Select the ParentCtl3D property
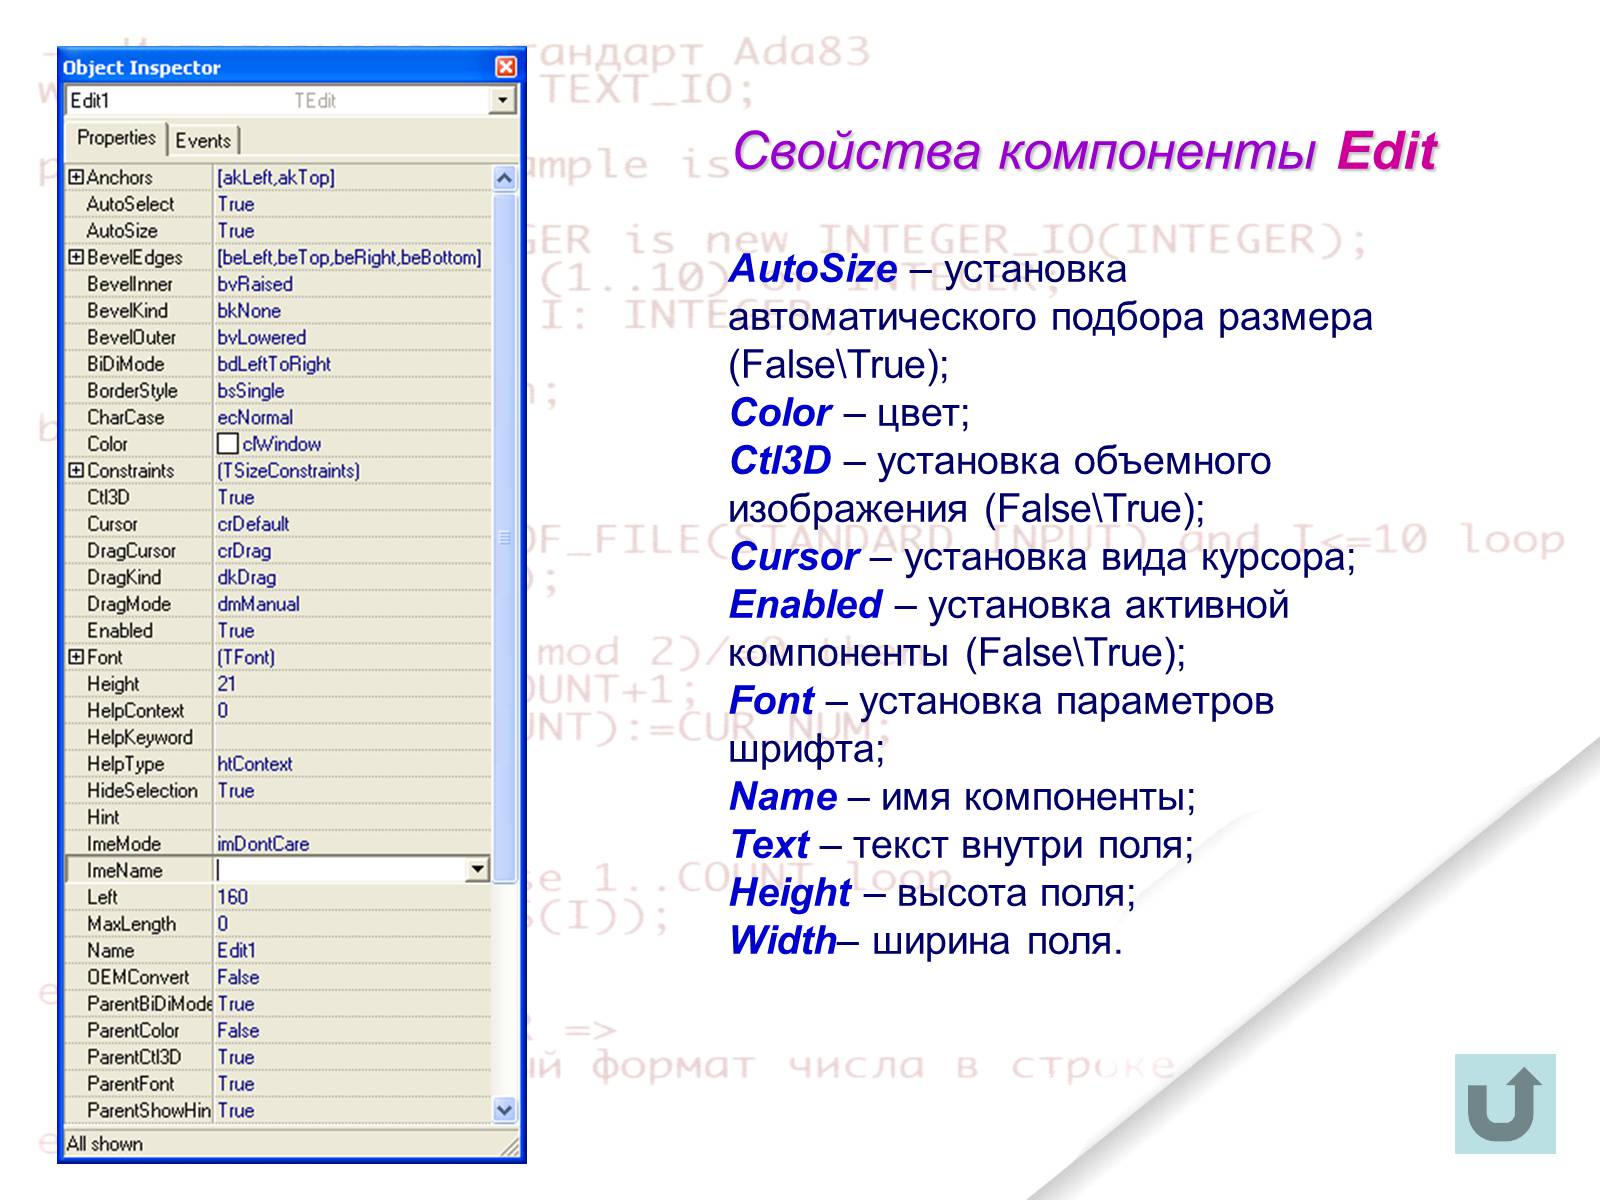 point(134,1057)
